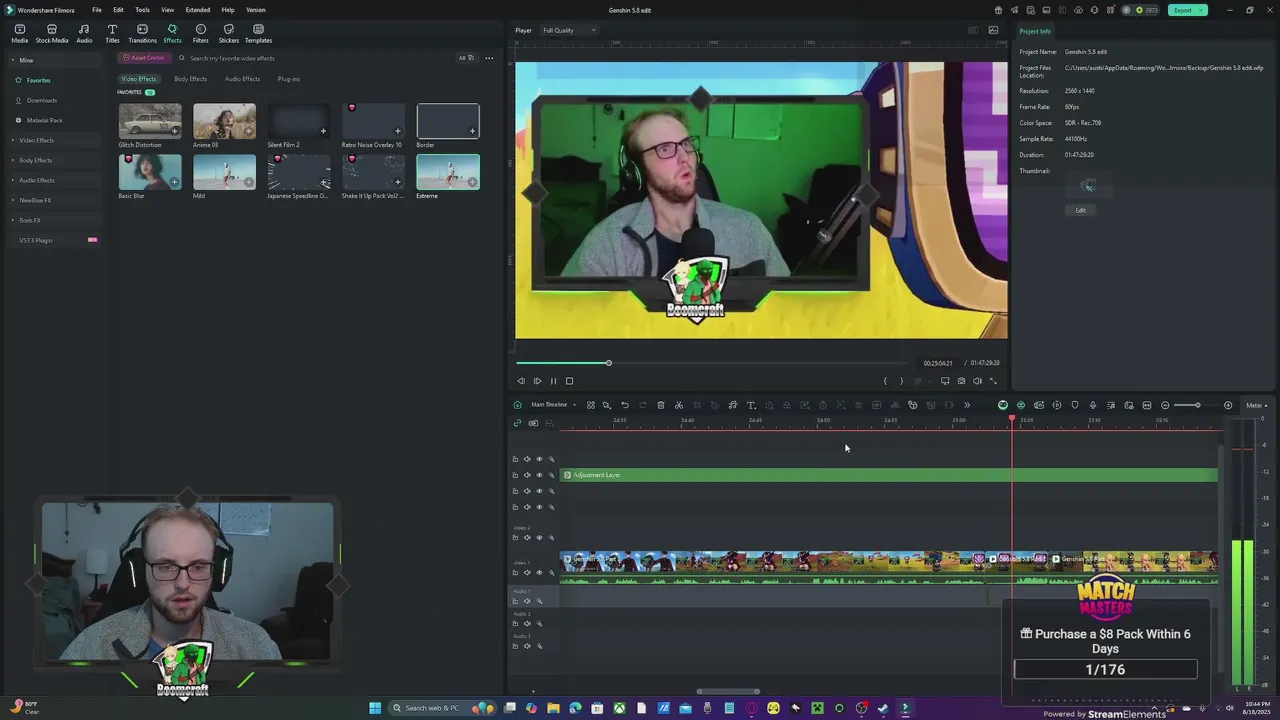This screenshot has height=720, width=1280.
Task: Click the play button under preview
Action: click(537, 381)
